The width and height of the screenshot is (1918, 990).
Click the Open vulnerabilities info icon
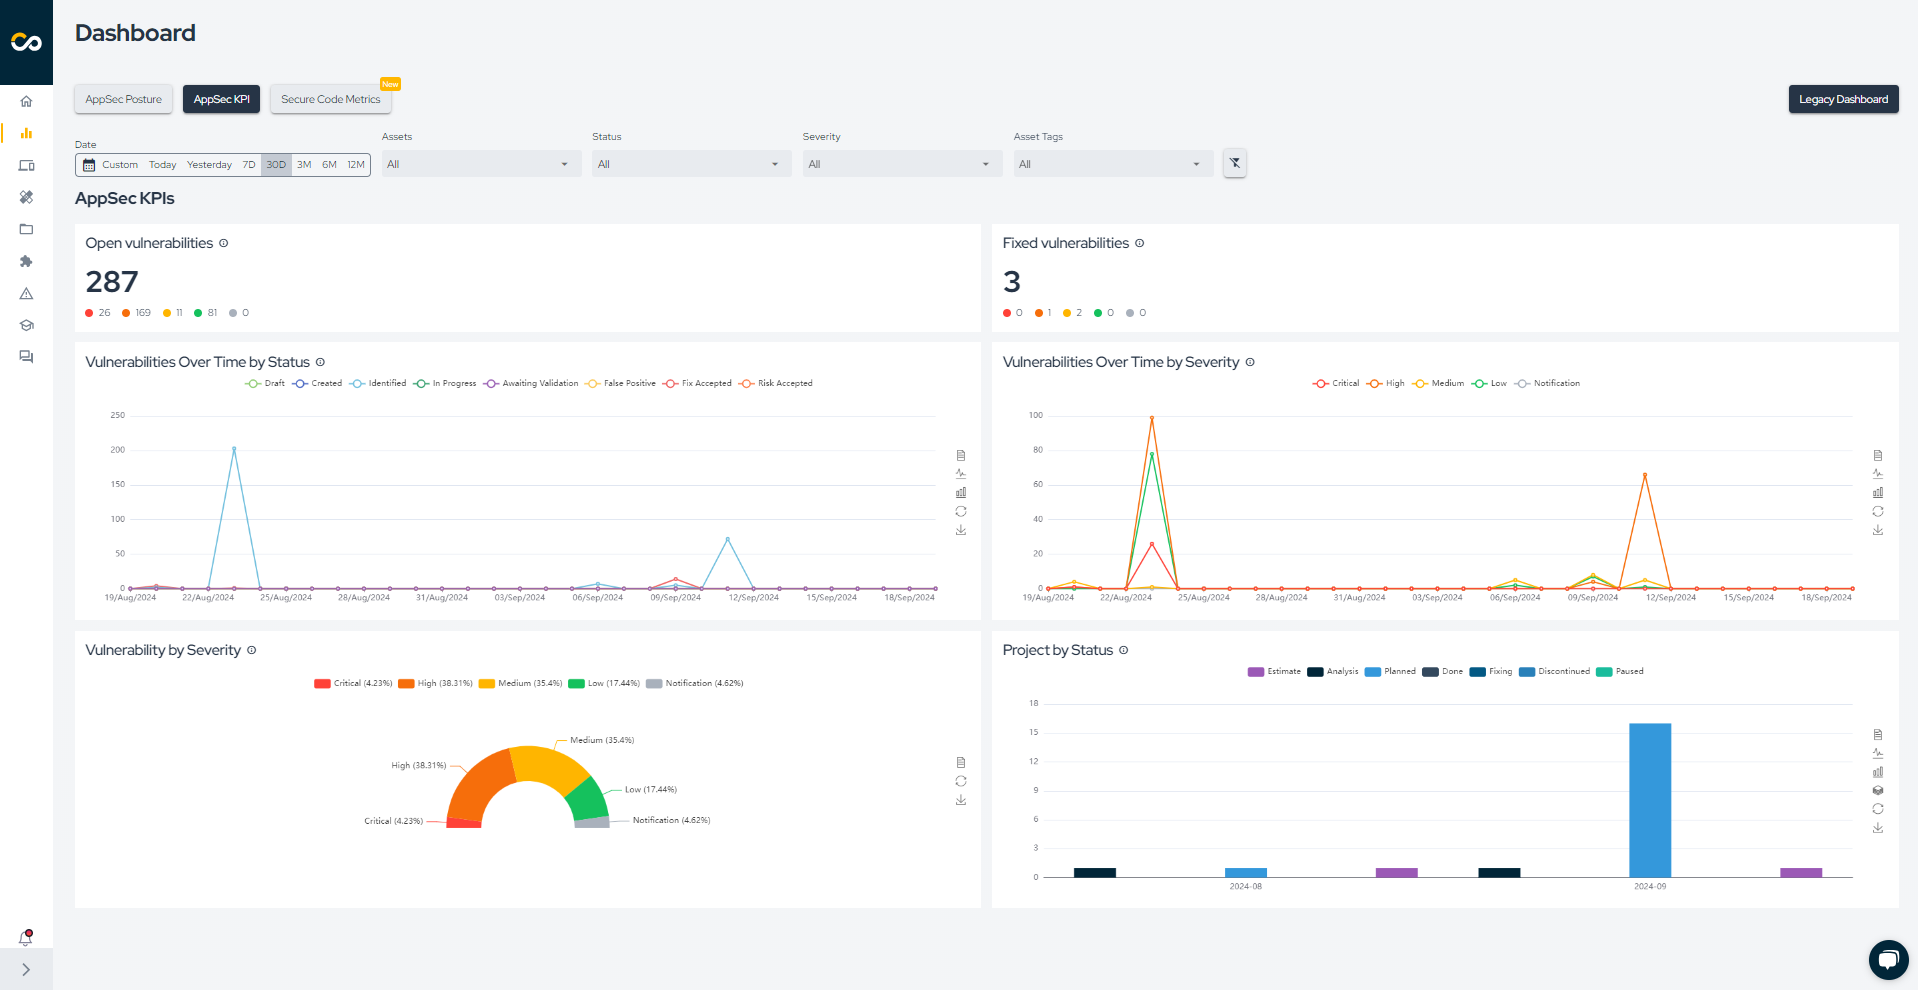pos(224,243)
